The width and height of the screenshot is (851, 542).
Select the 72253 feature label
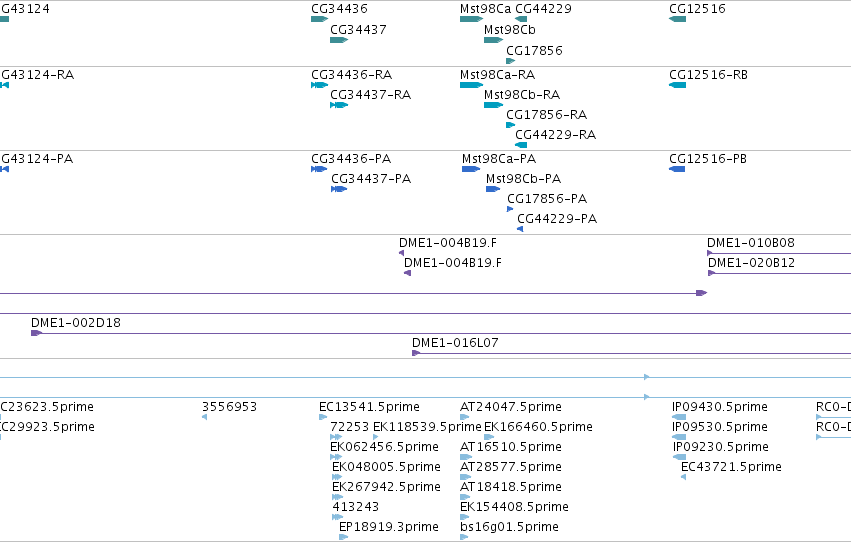click(350, 427)
